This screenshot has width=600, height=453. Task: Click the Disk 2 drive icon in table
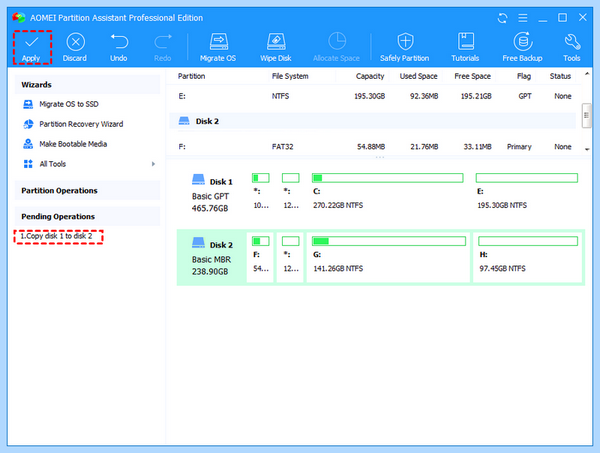(x=184, y=121)
